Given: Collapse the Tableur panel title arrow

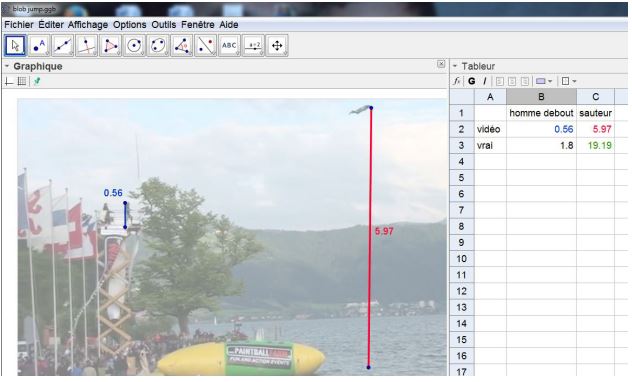Looking at the screenshot, I should tap(455, 66).
